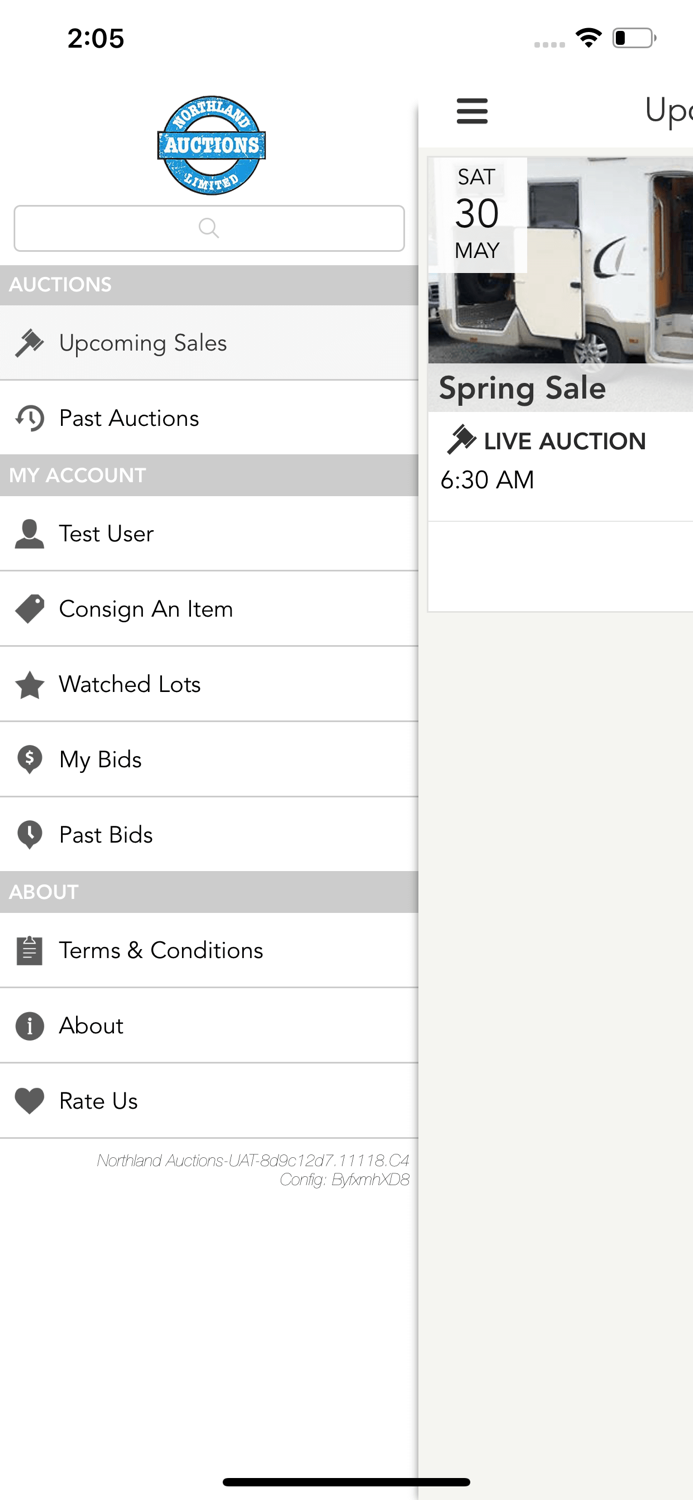Image resolution: width=693 pixels, height=1500 pixels.
Task: Select the About info icon
Action: (29, 1025)
